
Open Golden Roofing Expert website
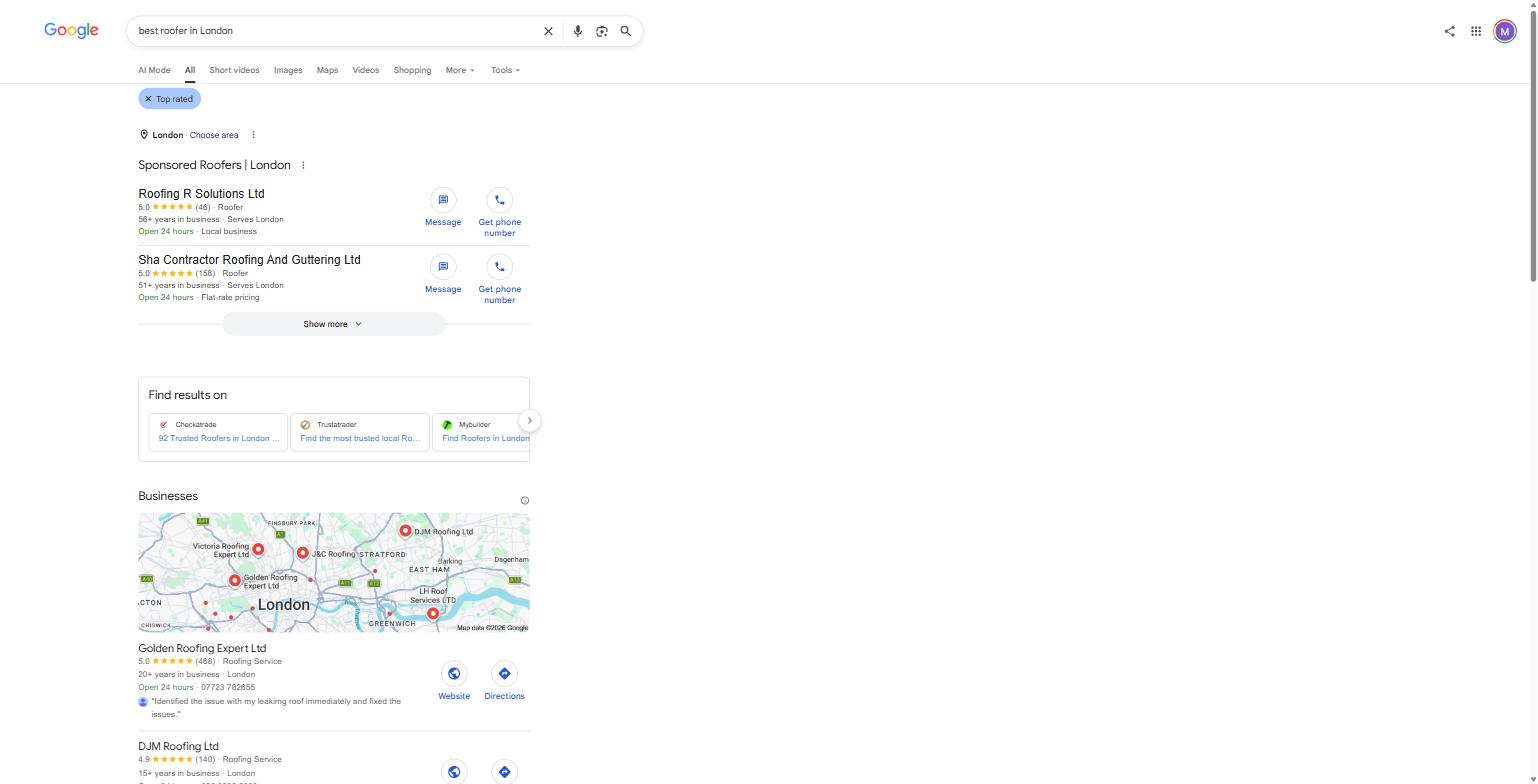[454, 682]
